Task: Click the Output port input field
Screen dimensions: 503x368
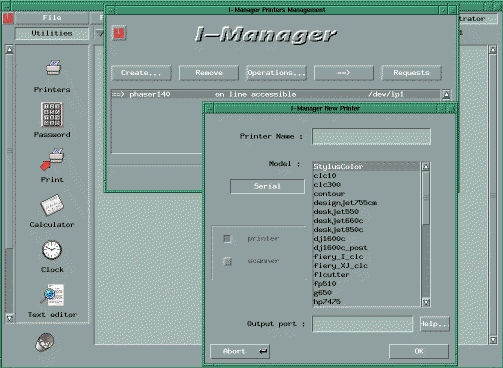Action: pyautogui.click(x=362, y=324)
